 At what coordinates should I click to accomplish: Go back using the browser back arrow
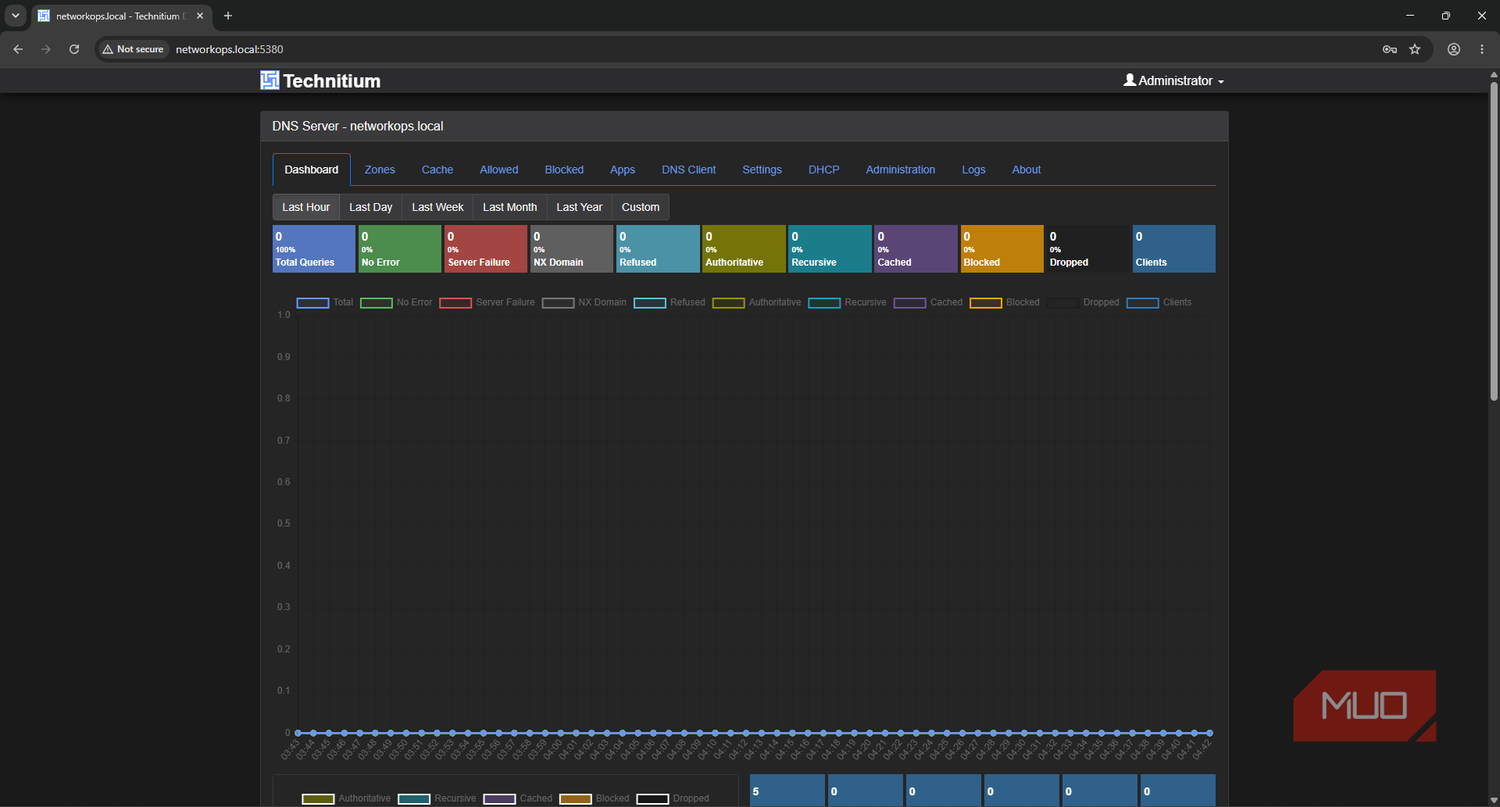(x=18, y=49)
